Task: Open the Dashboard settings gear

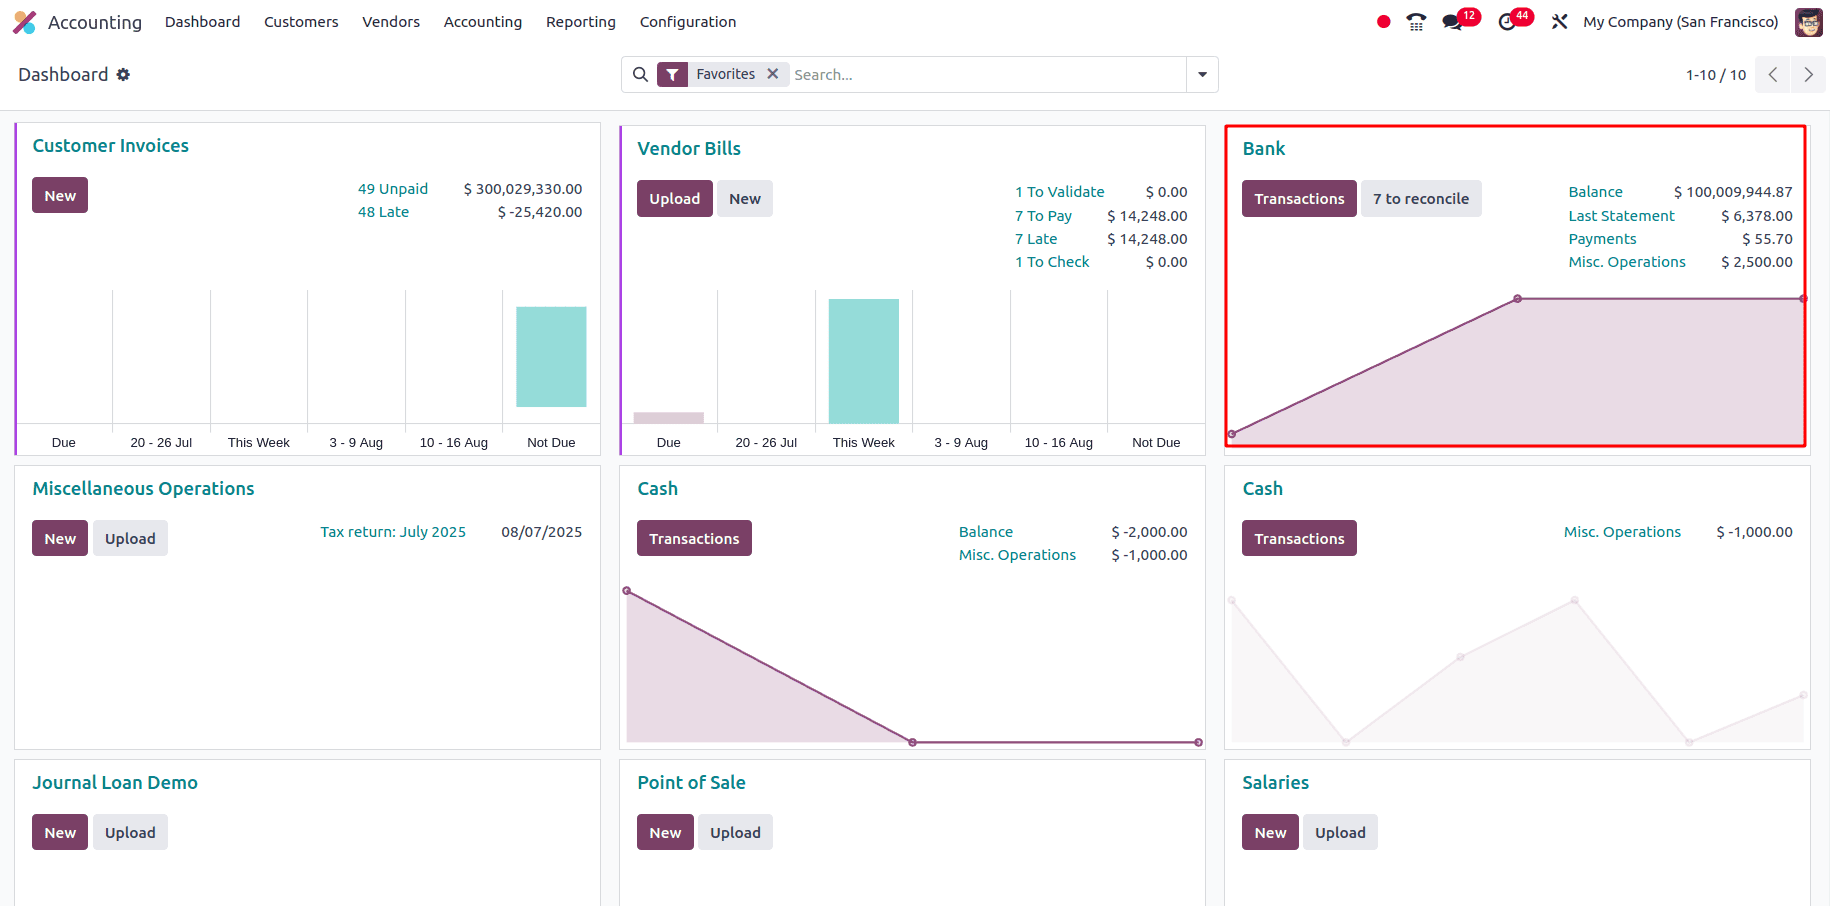Action: pos(123,74)
